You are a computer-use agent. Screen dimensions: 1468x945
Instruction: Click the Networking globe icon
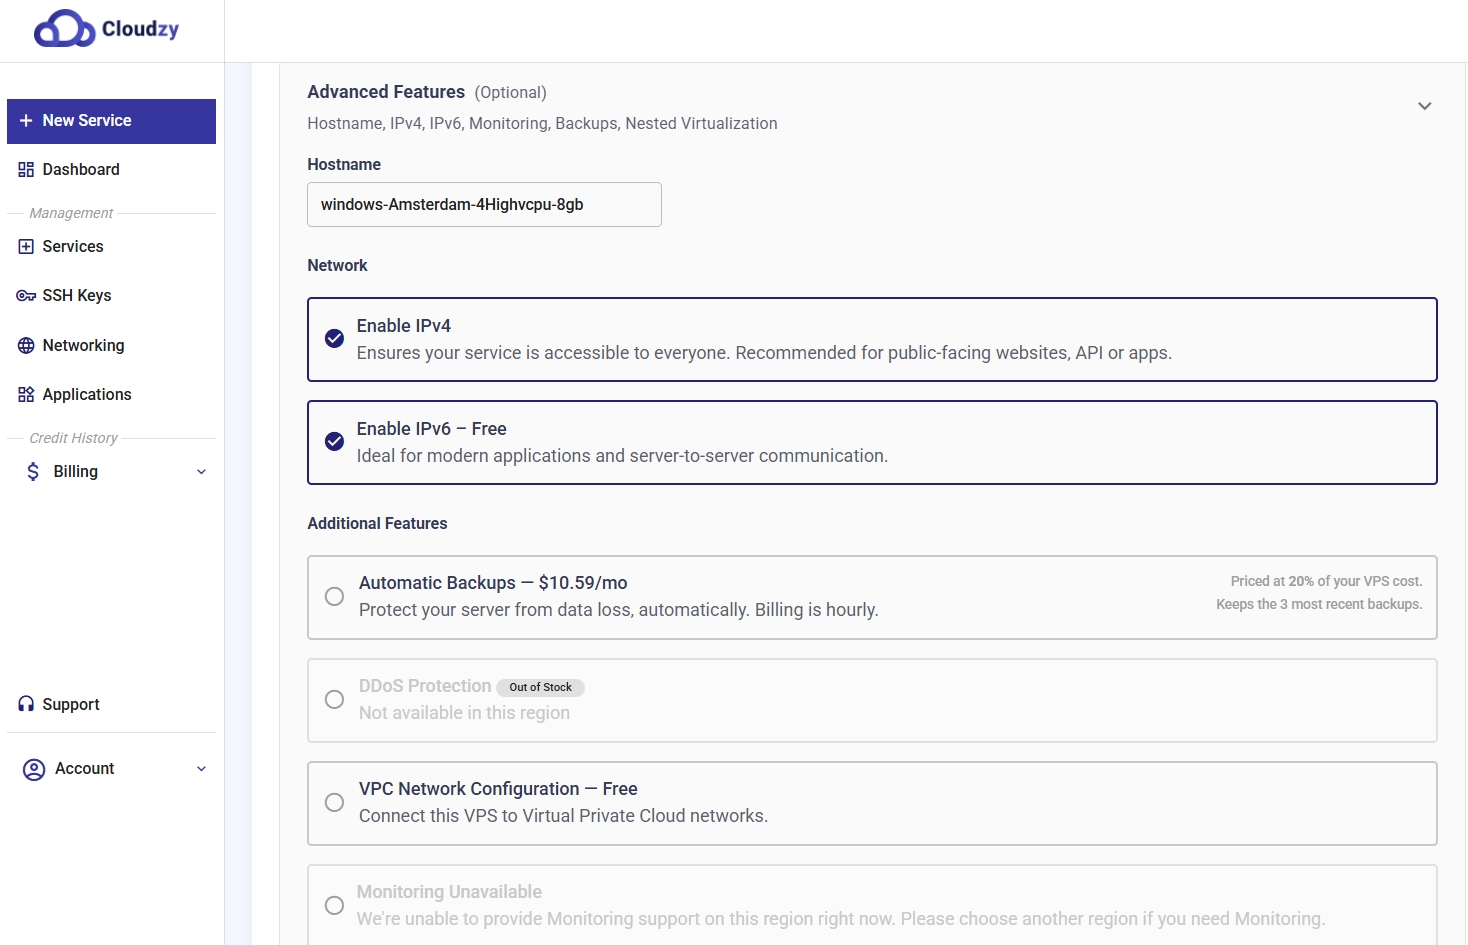(26, 346)
